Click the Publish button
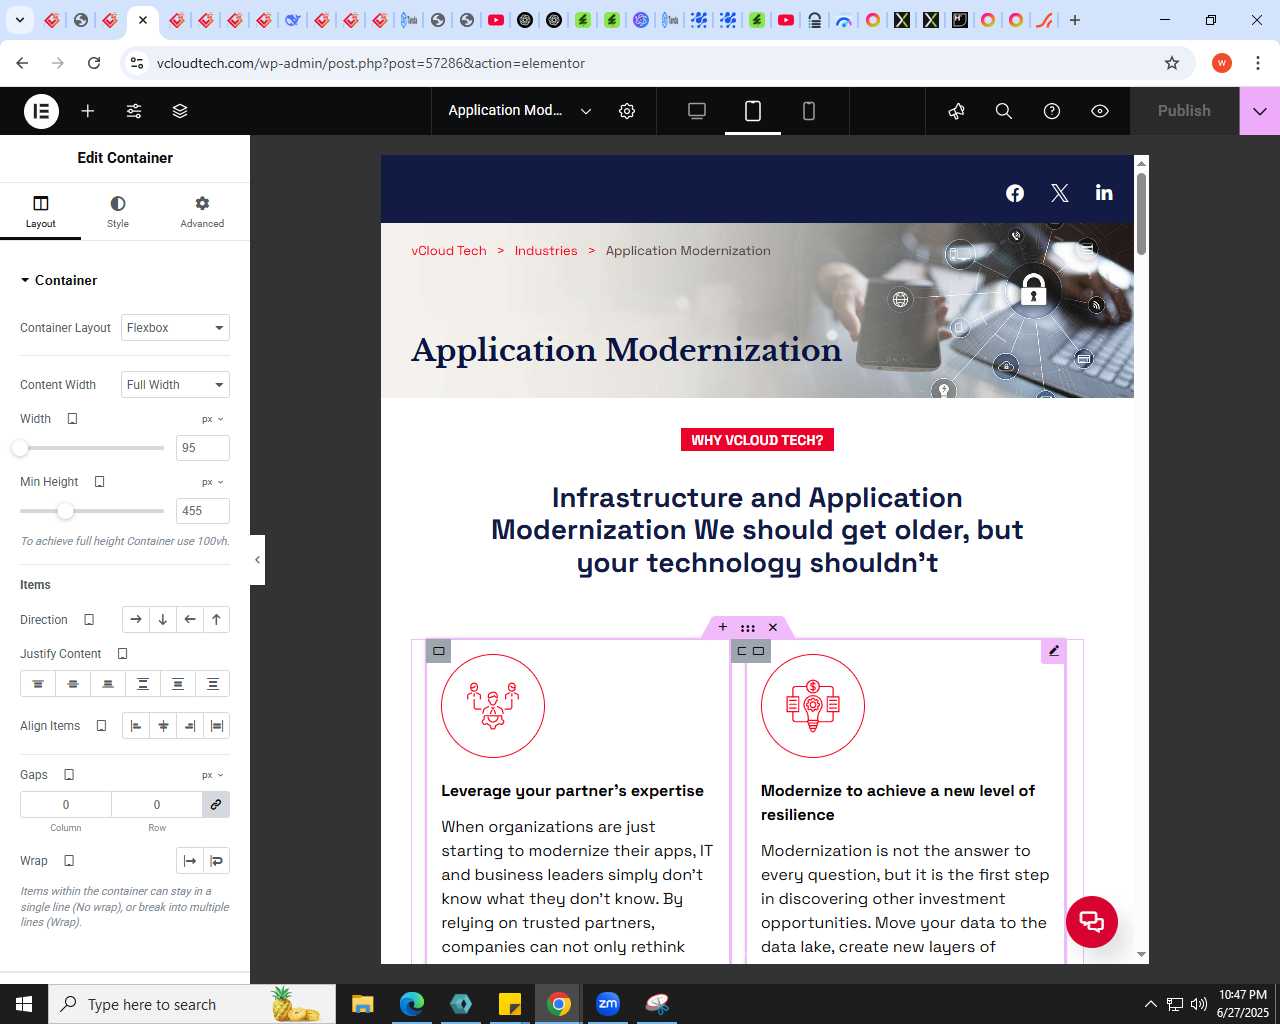This screenshot has width=1280, height=1024. (1184, 111)
